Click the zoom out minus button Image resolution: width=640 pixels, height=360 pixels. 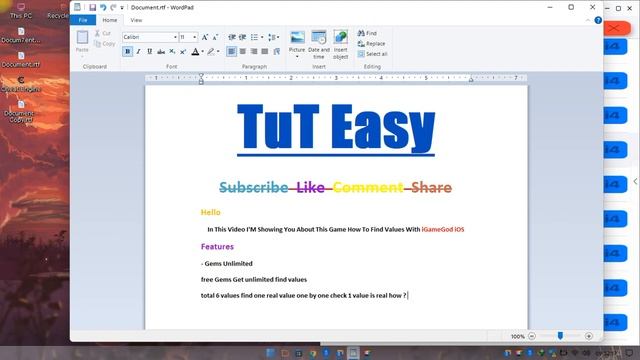pos(531,336)
